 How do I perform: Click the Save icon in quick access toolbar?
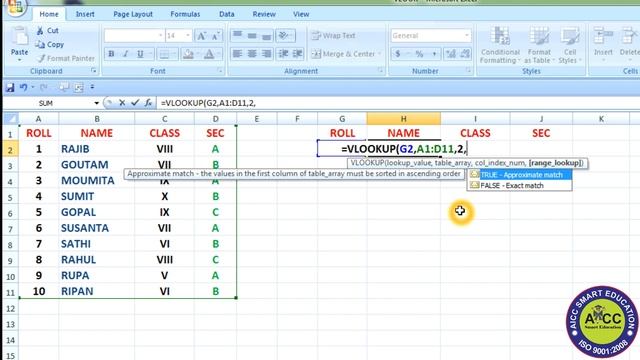tap(10, 87)
